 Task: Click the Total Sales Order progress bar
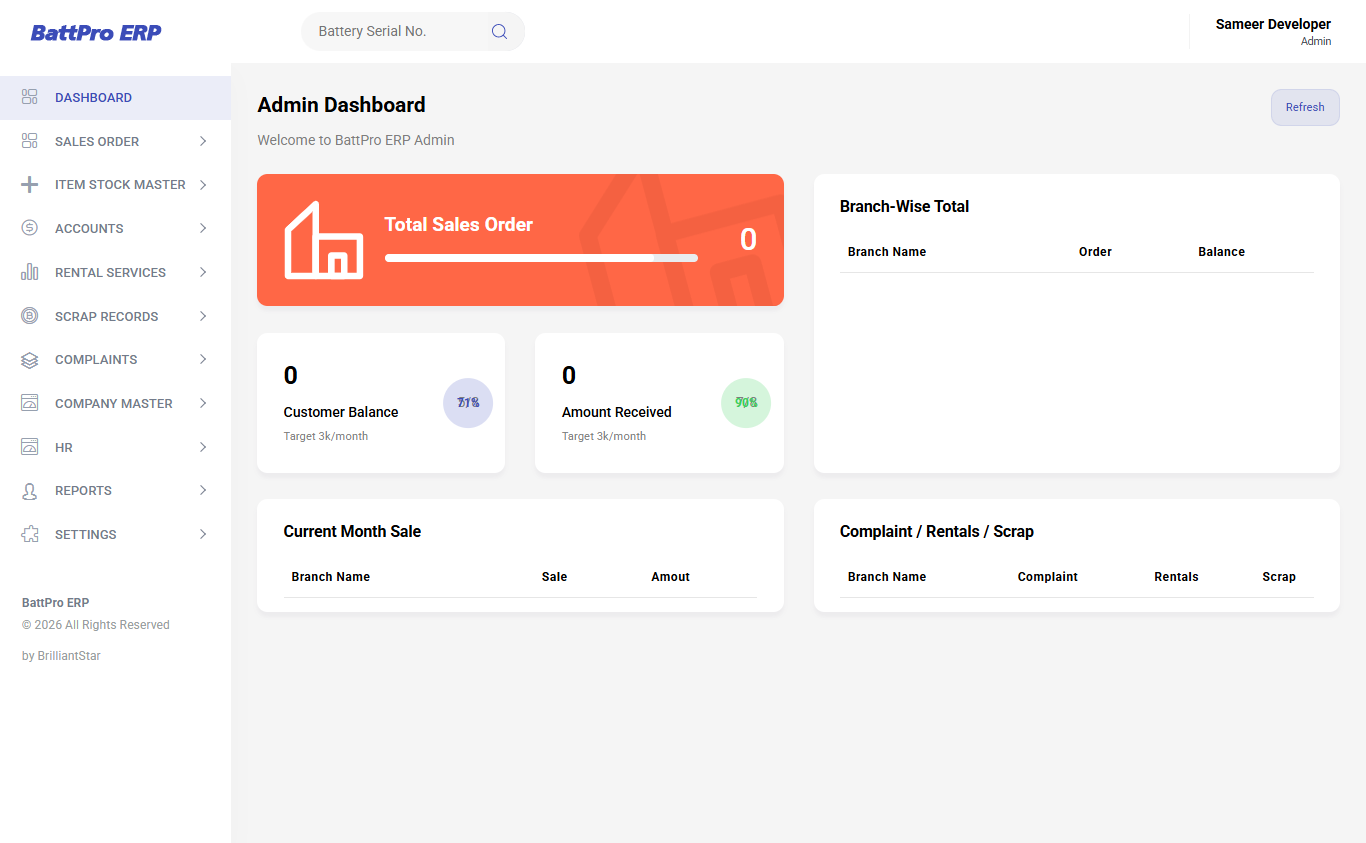point(541,258)
